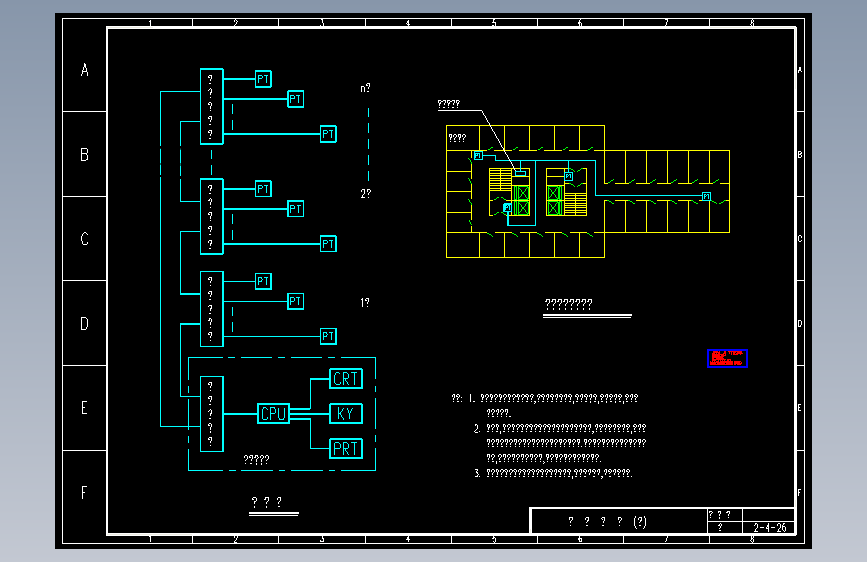Image resolution: width=867 pixels, height=562 pixels.
Task: Click the underlined title below the floor plan
Action: 568,304
